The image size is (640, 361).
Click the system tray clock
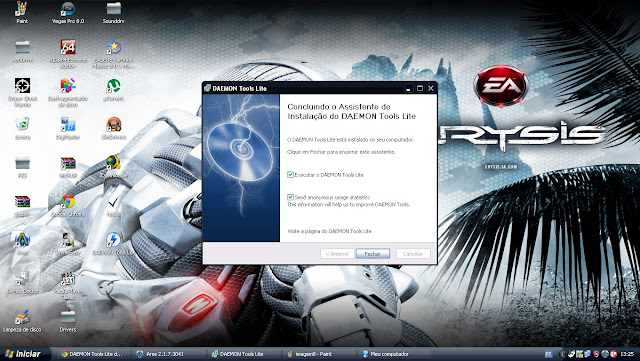click(x=627, y=354)
